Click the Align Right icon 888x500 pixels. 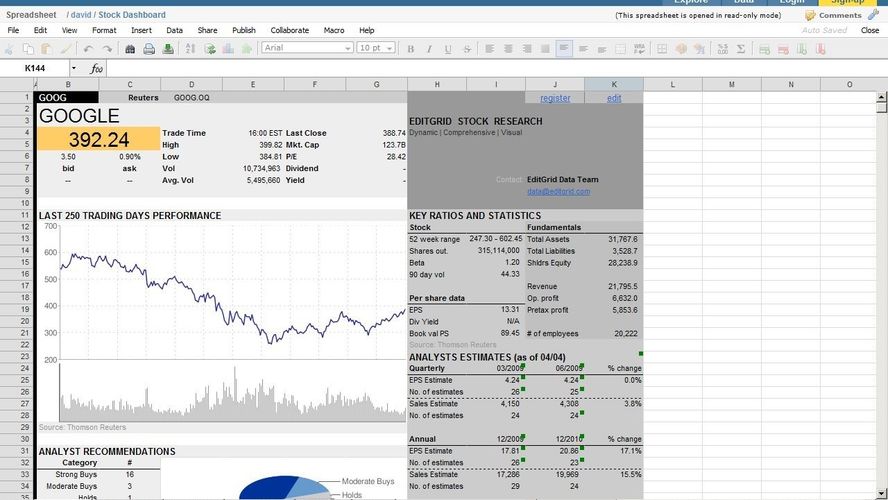click(527, 49)
